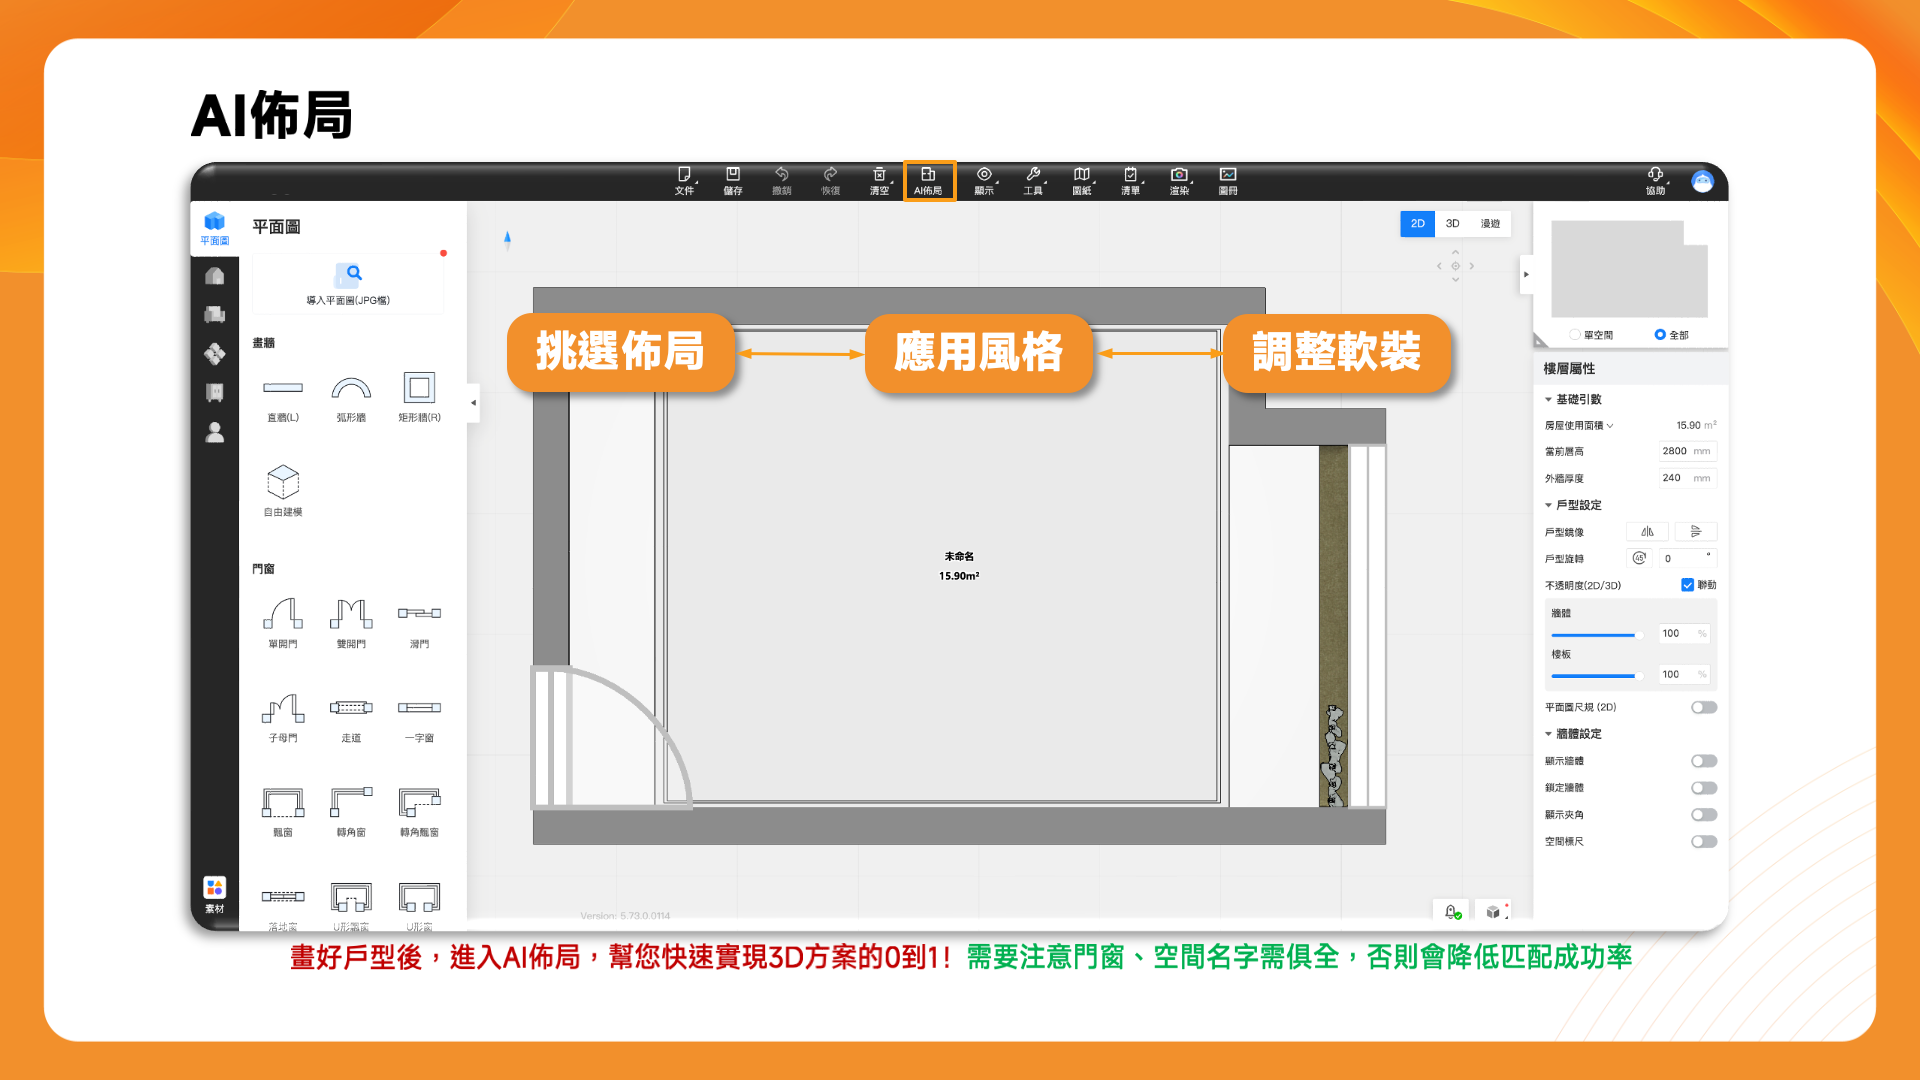Click the 45° rotate floorplan icon
The image size is (1920, 1080).
[1639, 558]
